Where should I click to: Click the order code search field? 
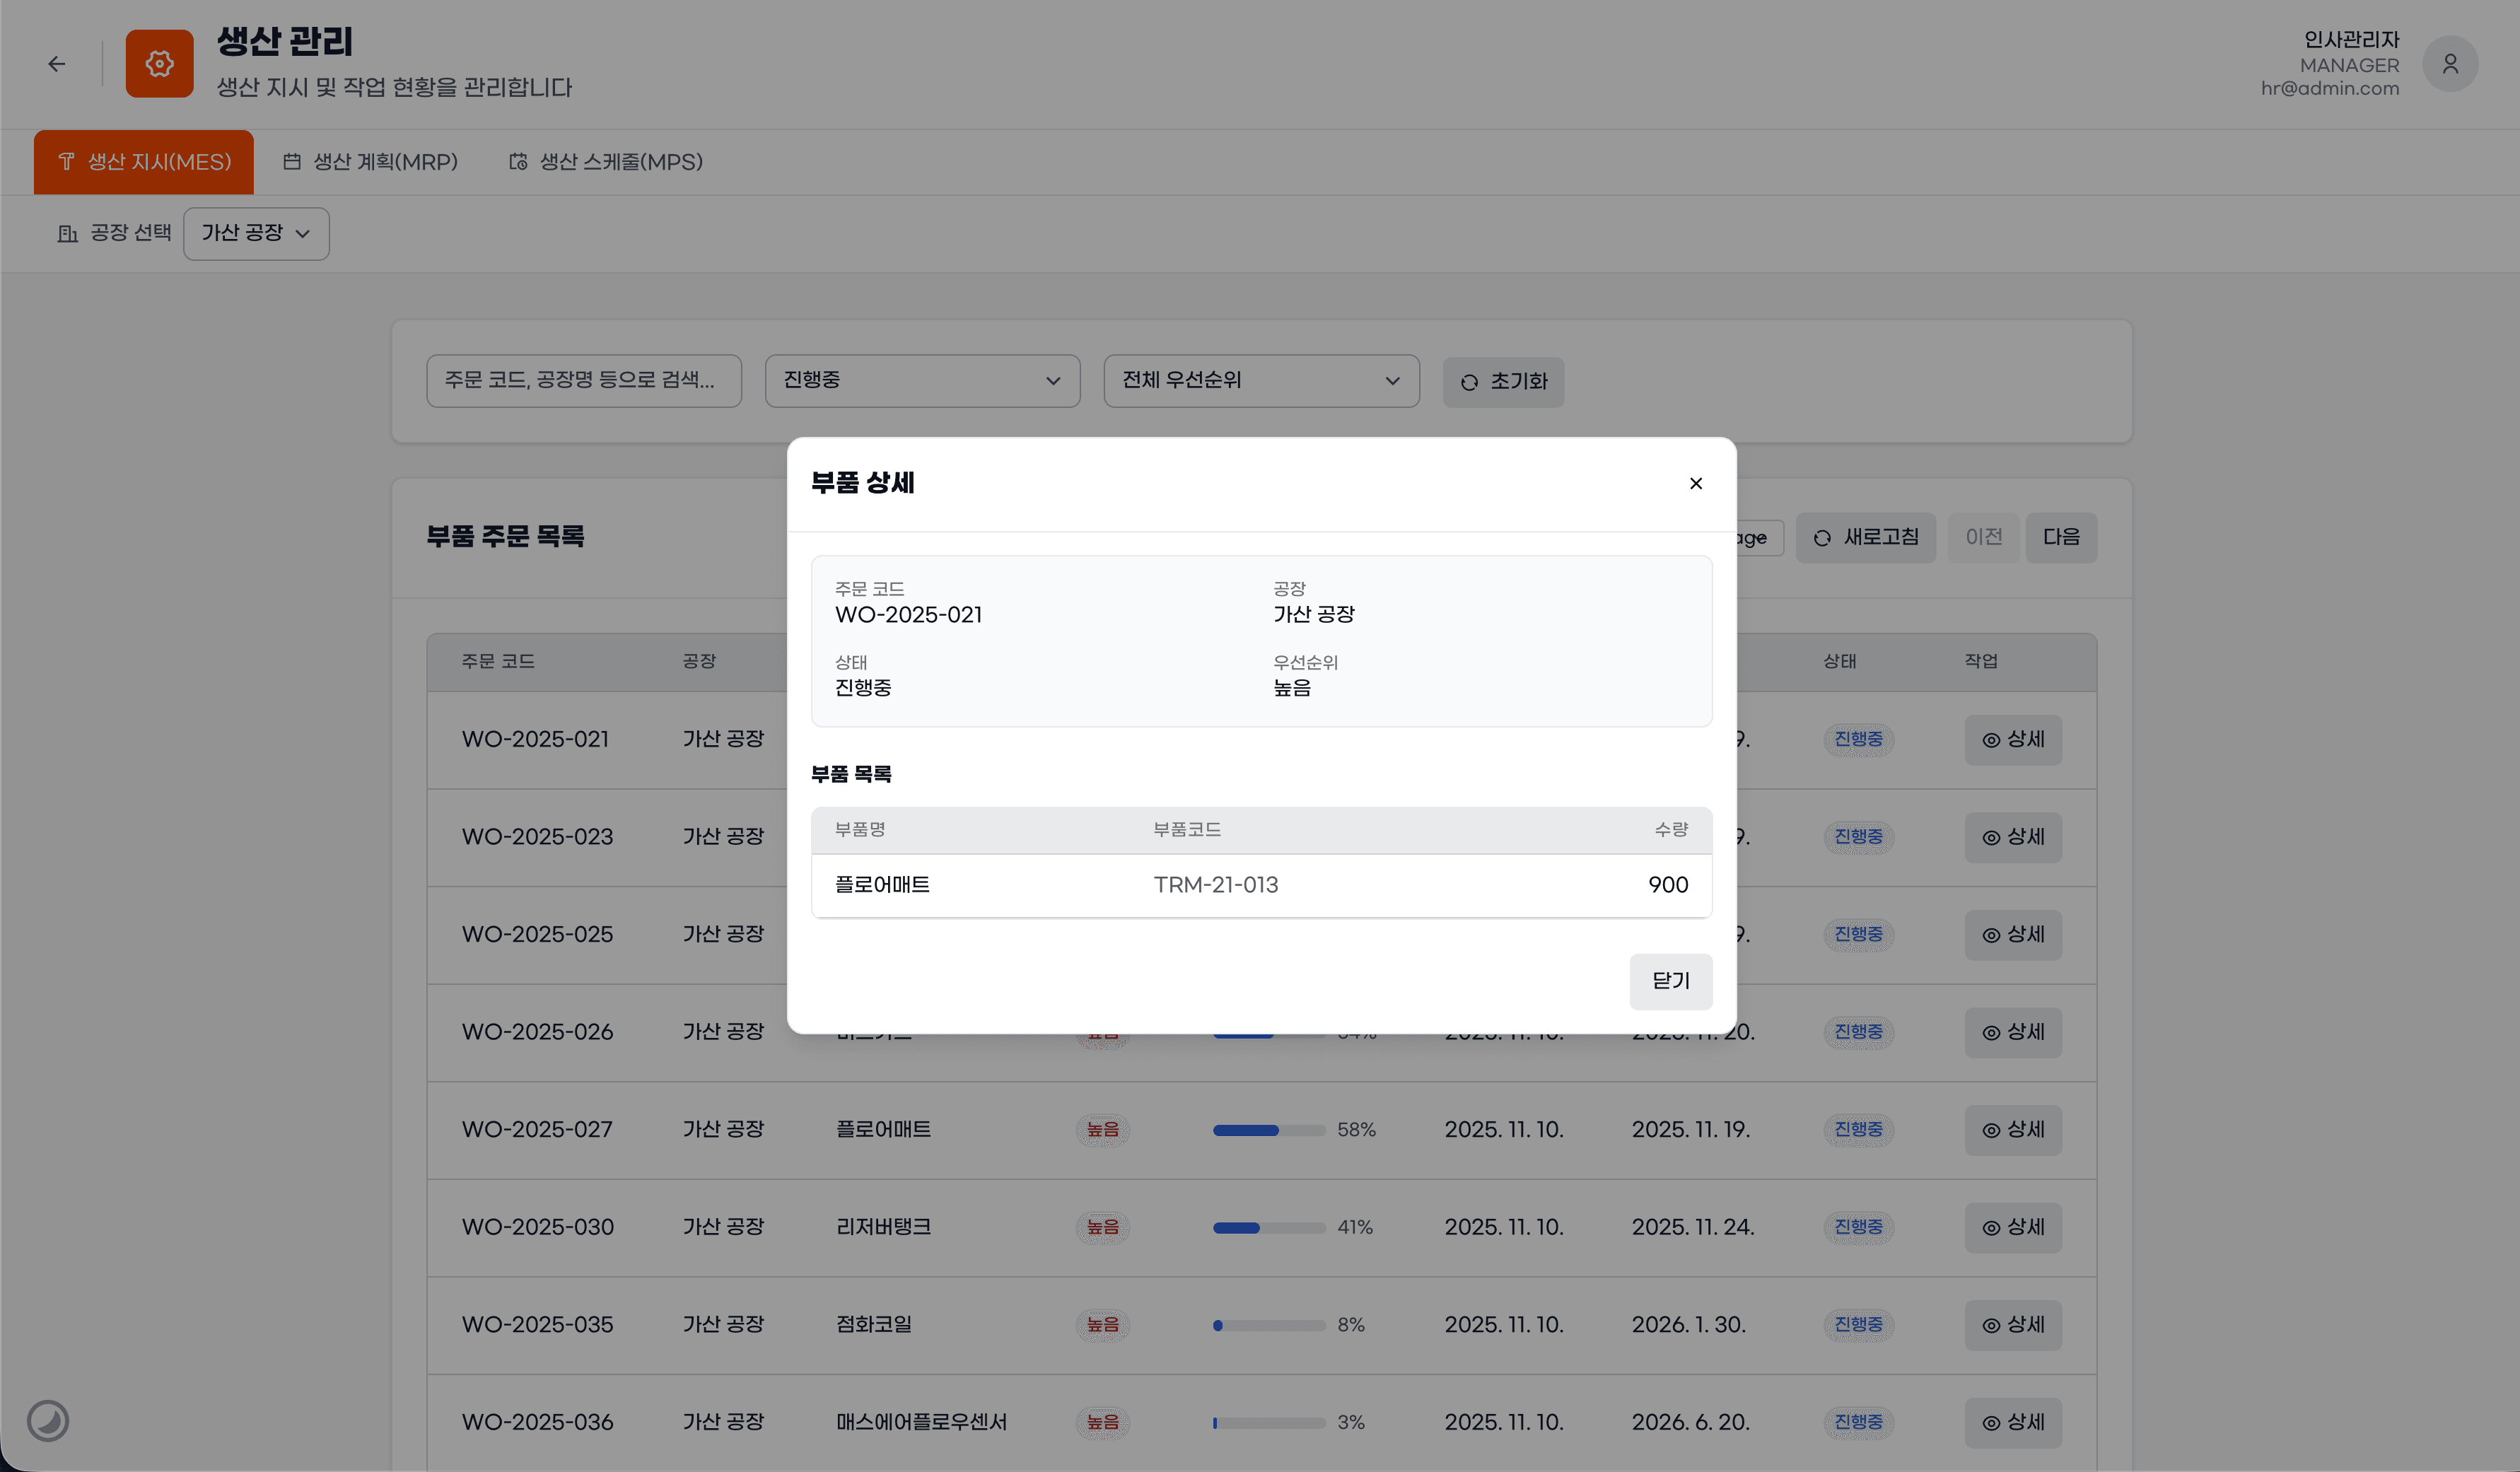pyautogui.click(x=583, y=381)
